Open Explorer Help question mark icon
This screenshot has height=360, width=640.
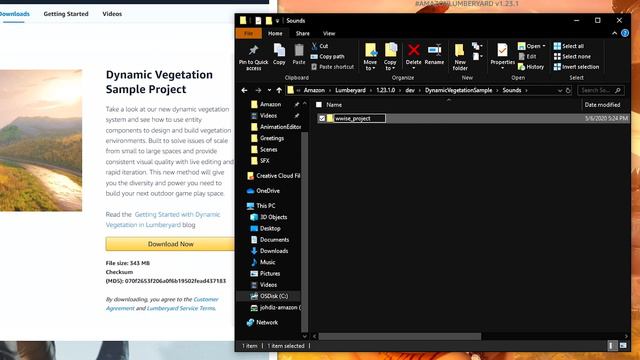[625, 33]
